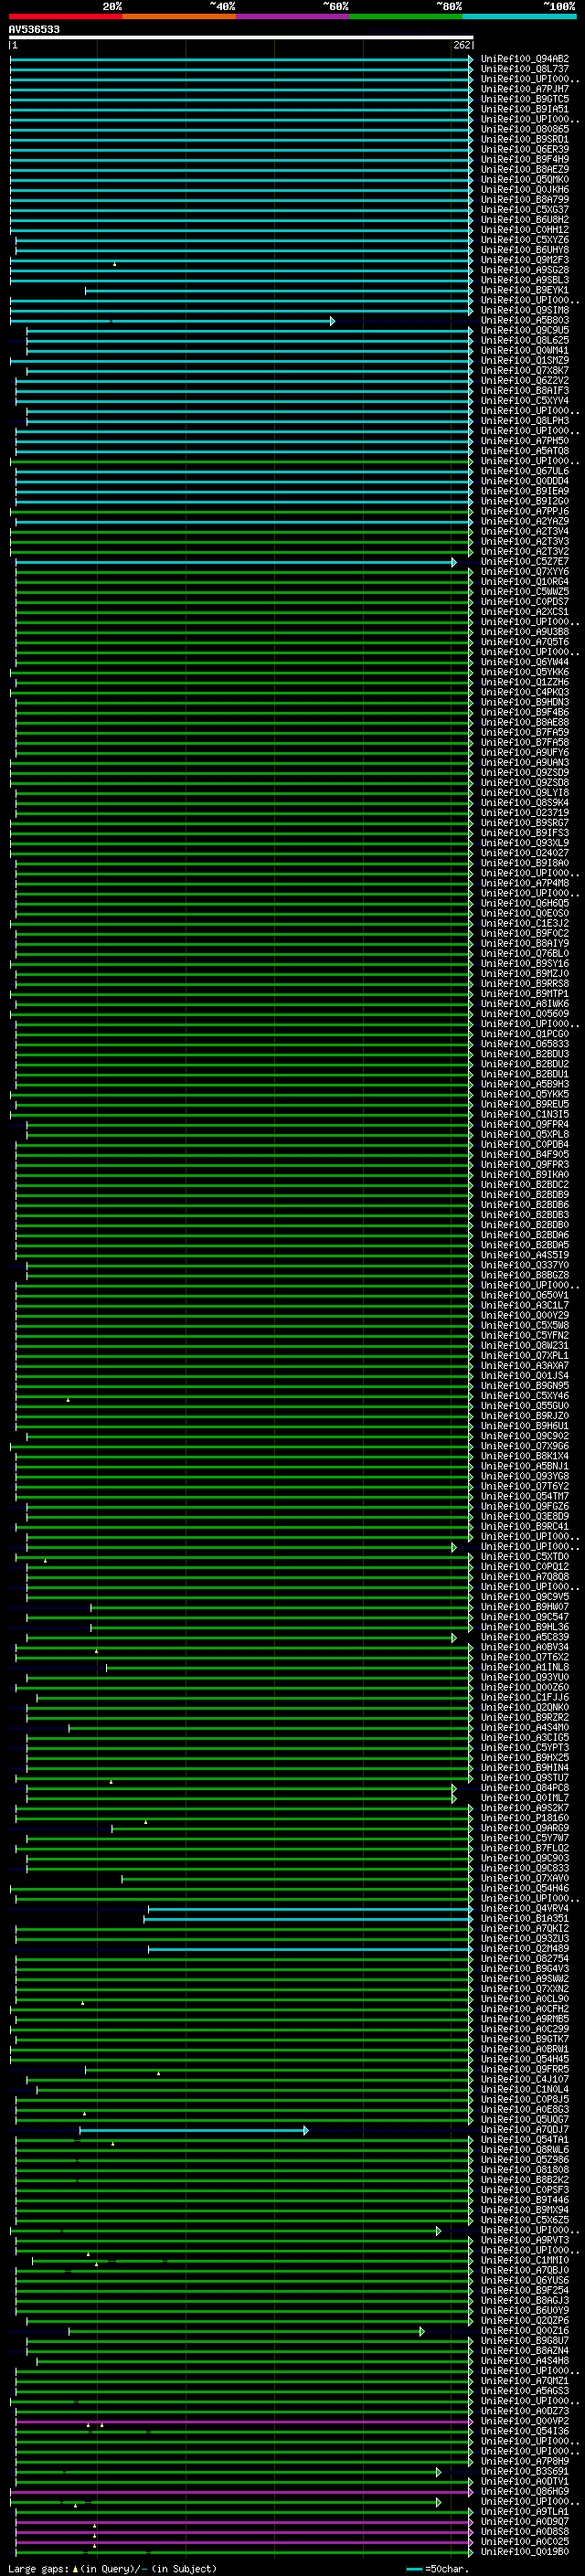Open hit UniRef100_B9IA51
The image size is (585, 2576).
click(525, 109)
